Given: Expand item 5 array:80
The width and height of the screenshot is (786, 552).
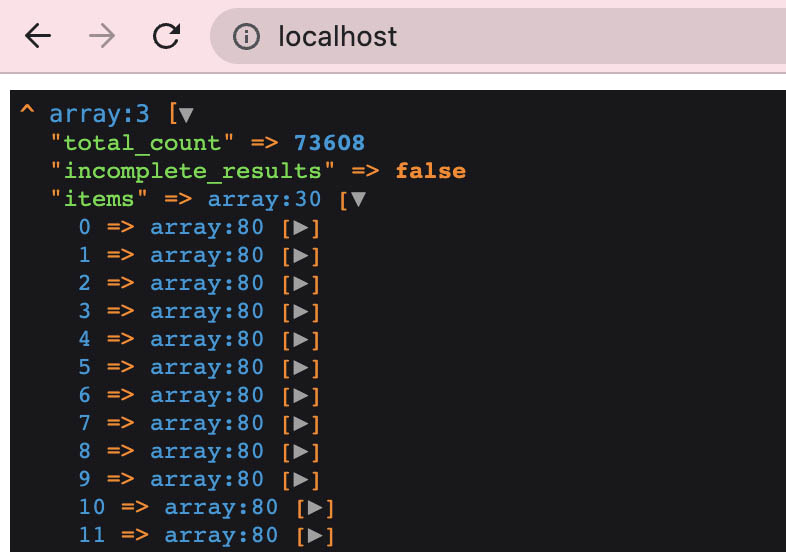Looking at the screenshot, I should 301,369.
